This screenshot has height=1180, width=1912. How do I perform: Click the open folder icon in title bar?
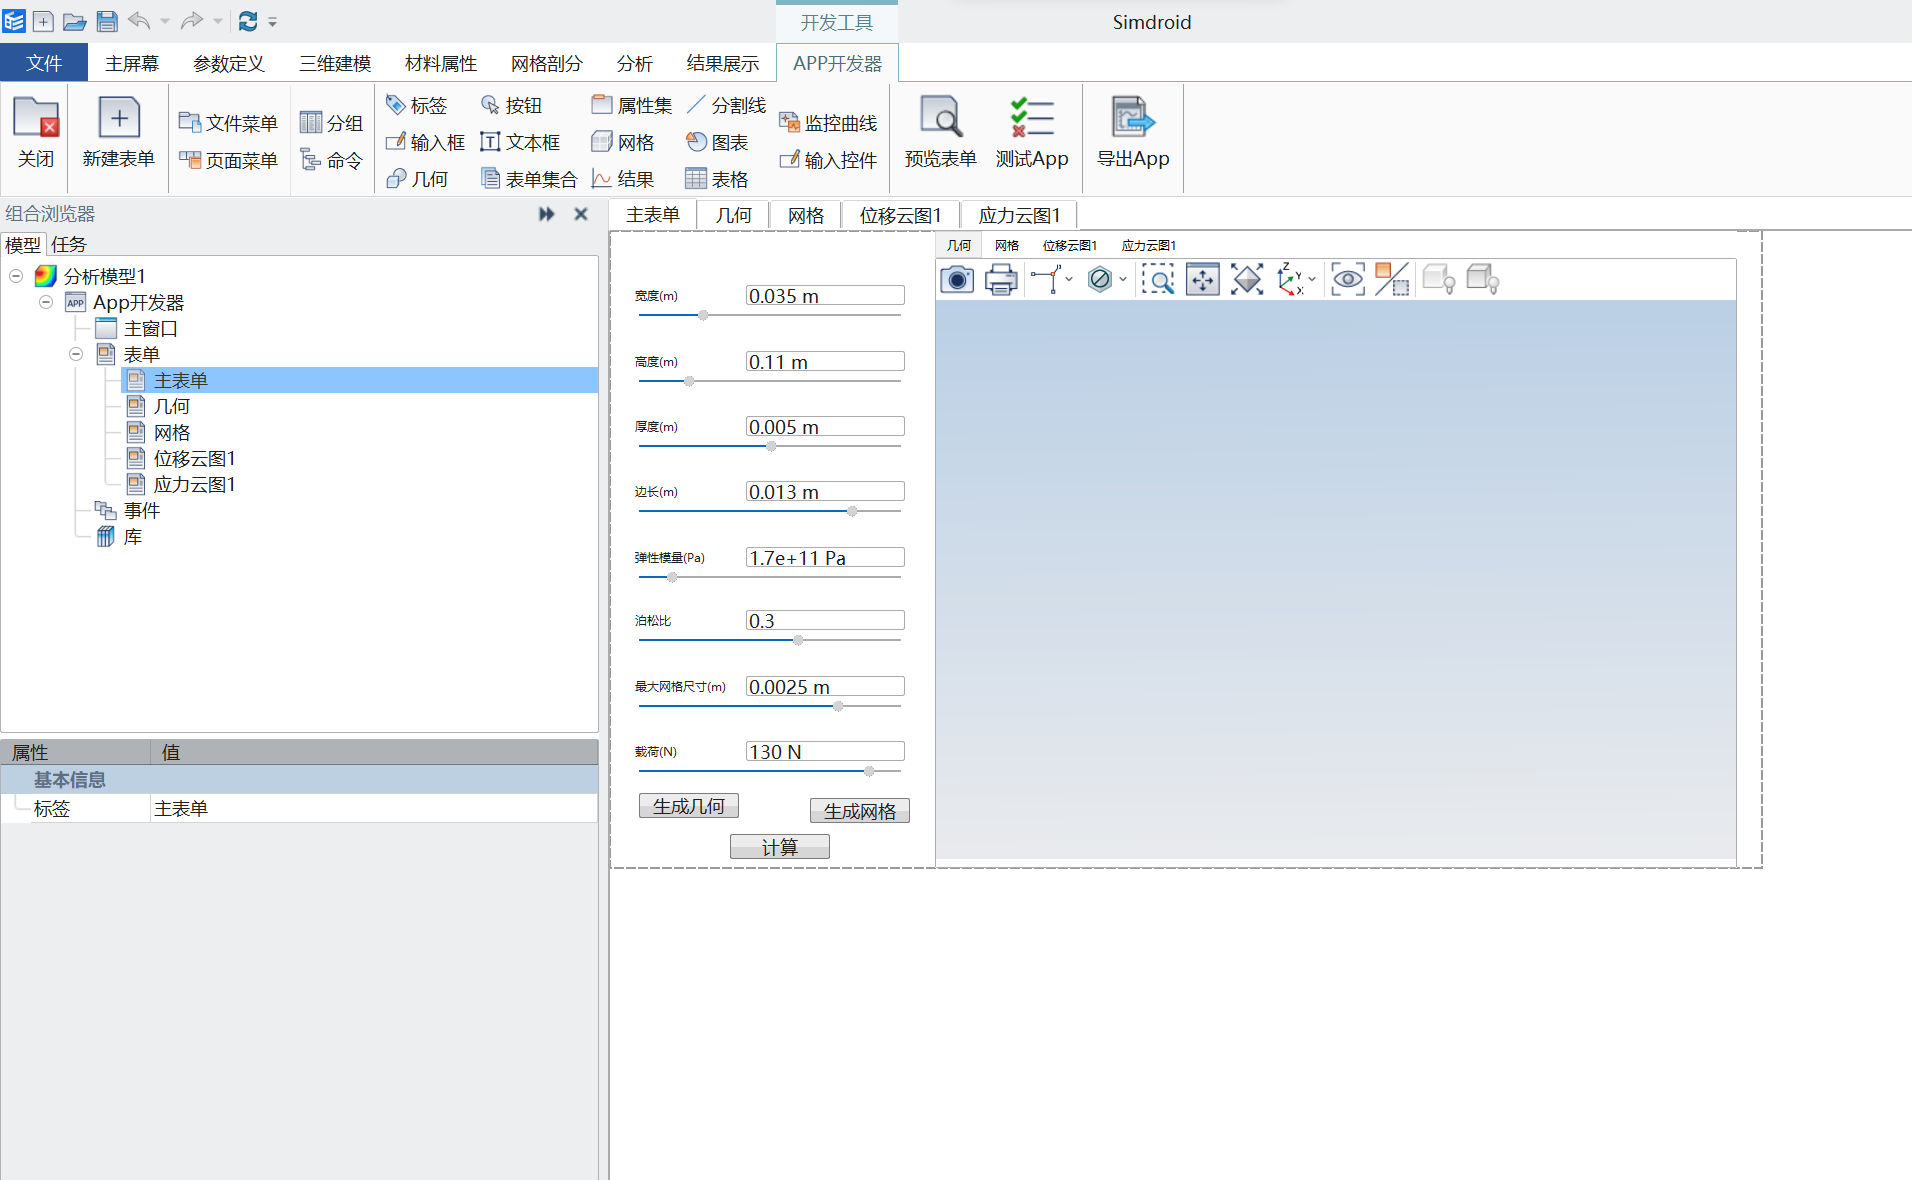74,21
